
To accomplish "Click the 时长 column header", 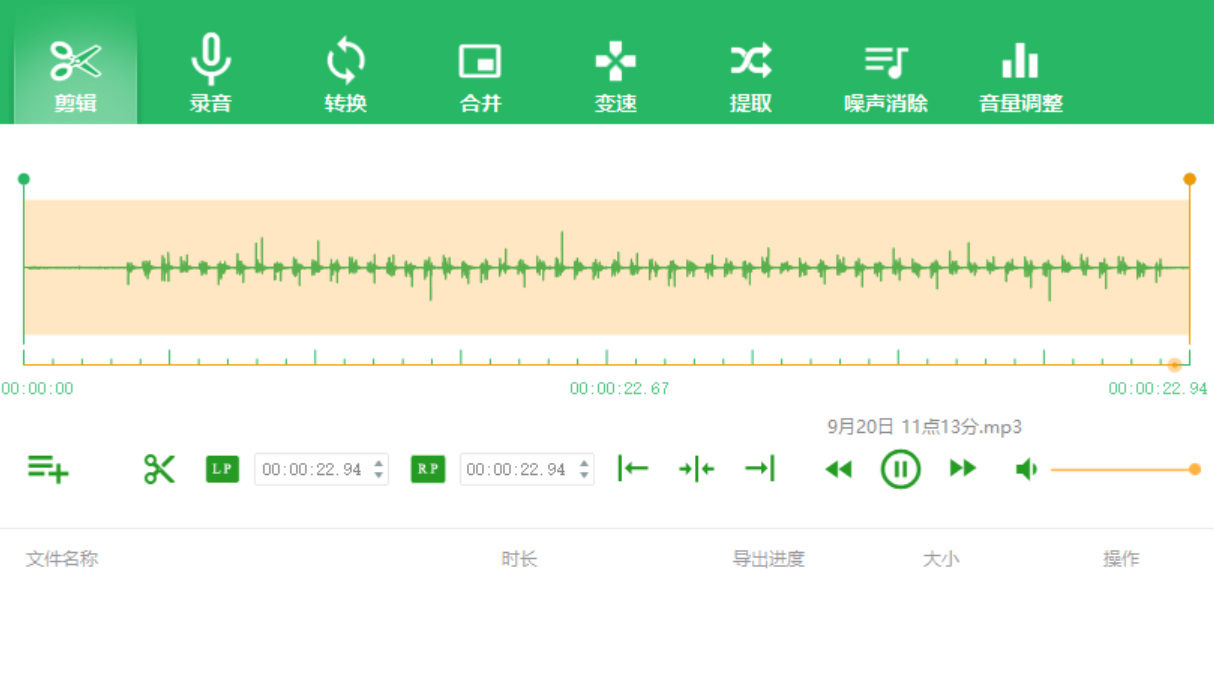I will (519, 559).
